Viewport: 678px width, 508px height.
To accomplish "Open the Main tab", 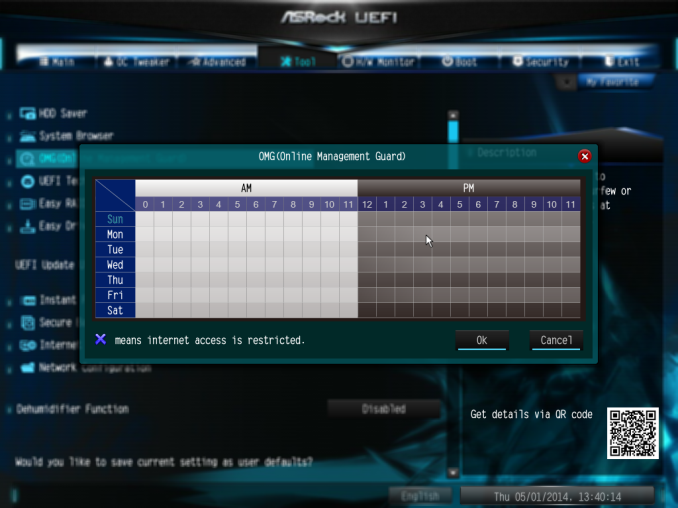I will point(57,62).
